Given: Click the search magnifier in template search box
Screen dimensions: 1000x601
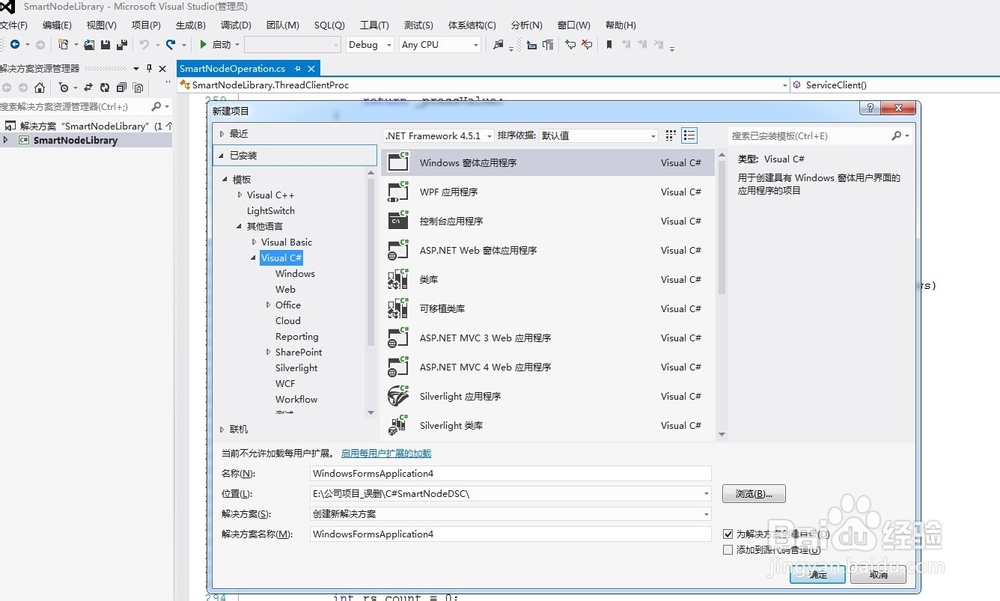Looking at the screenshot, I should (897, 135).
